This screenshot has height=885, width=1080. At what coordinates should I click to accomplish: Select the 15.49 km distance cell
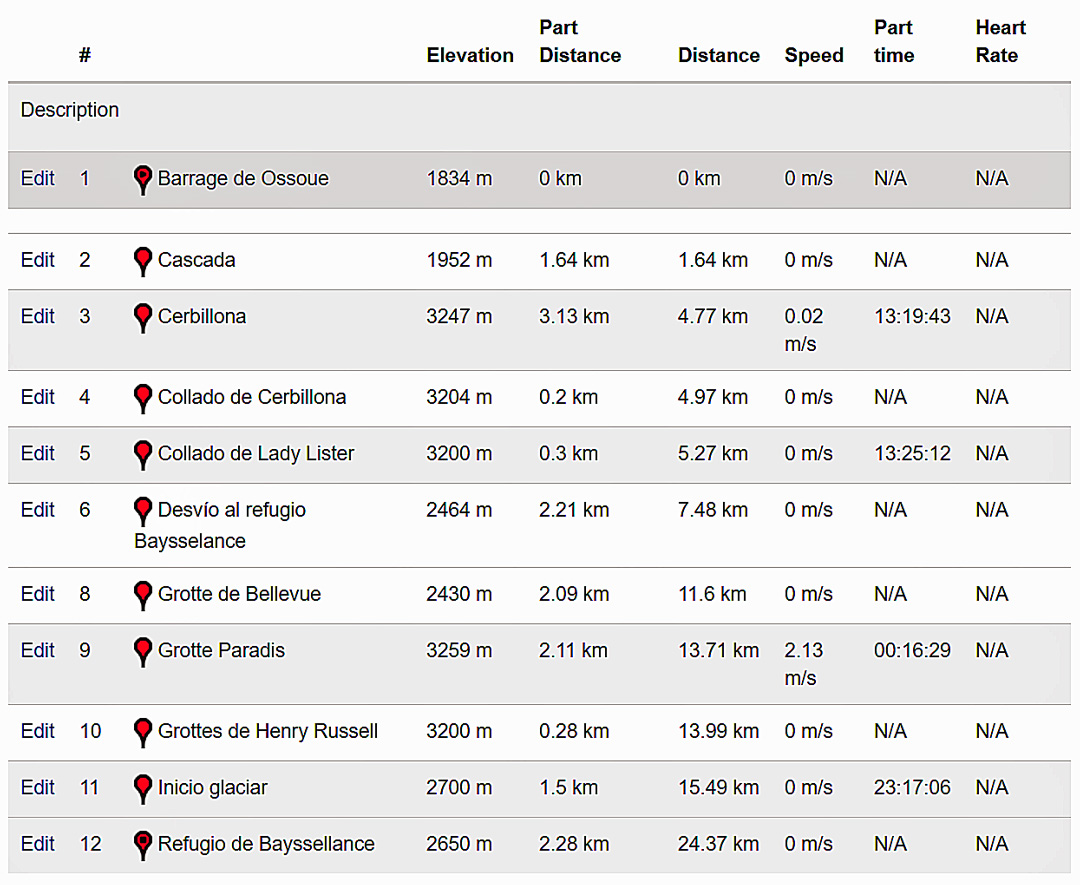pos(718,787)
